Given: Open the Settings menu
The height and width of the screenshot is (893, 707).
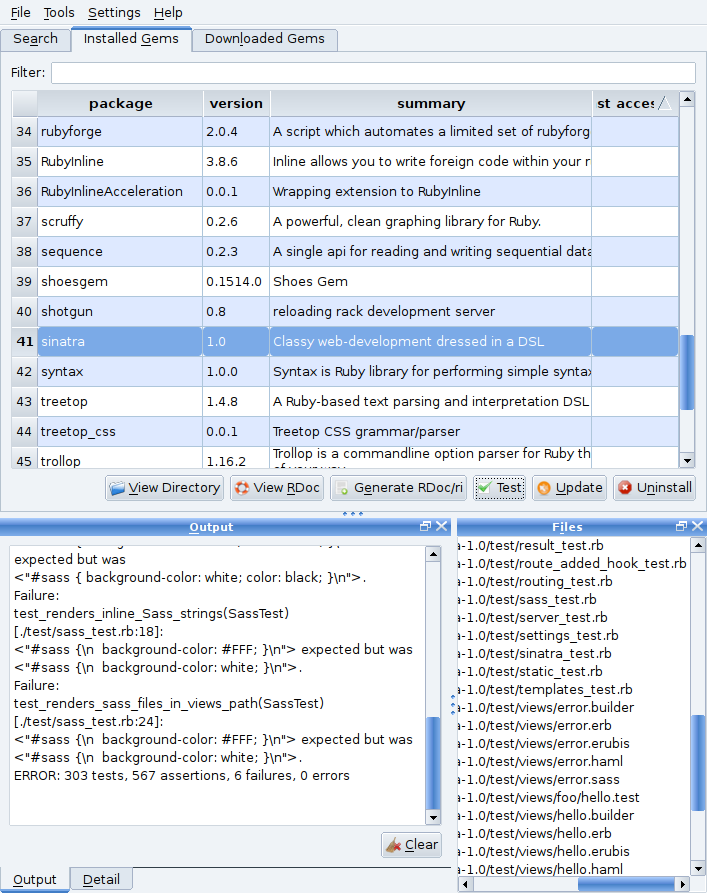Looking at the screenshot, I should (x=115, y=13).
